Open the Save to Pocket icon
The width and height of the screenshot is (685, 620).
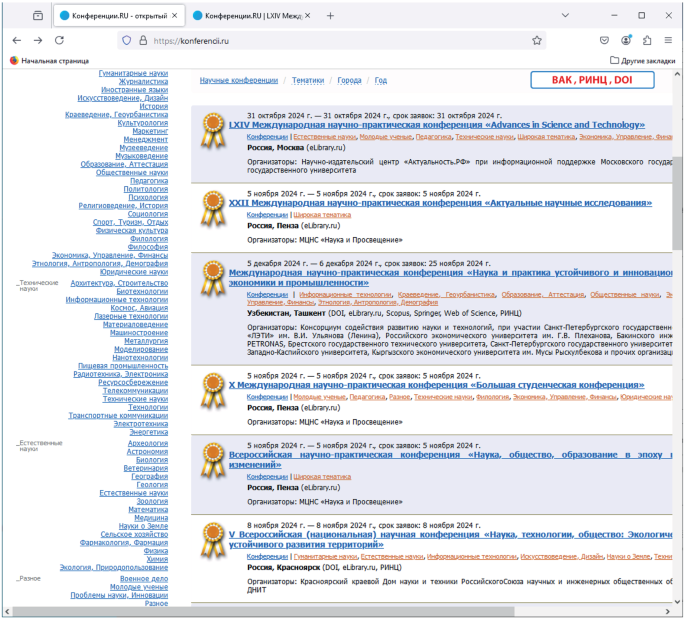point(604,40)
